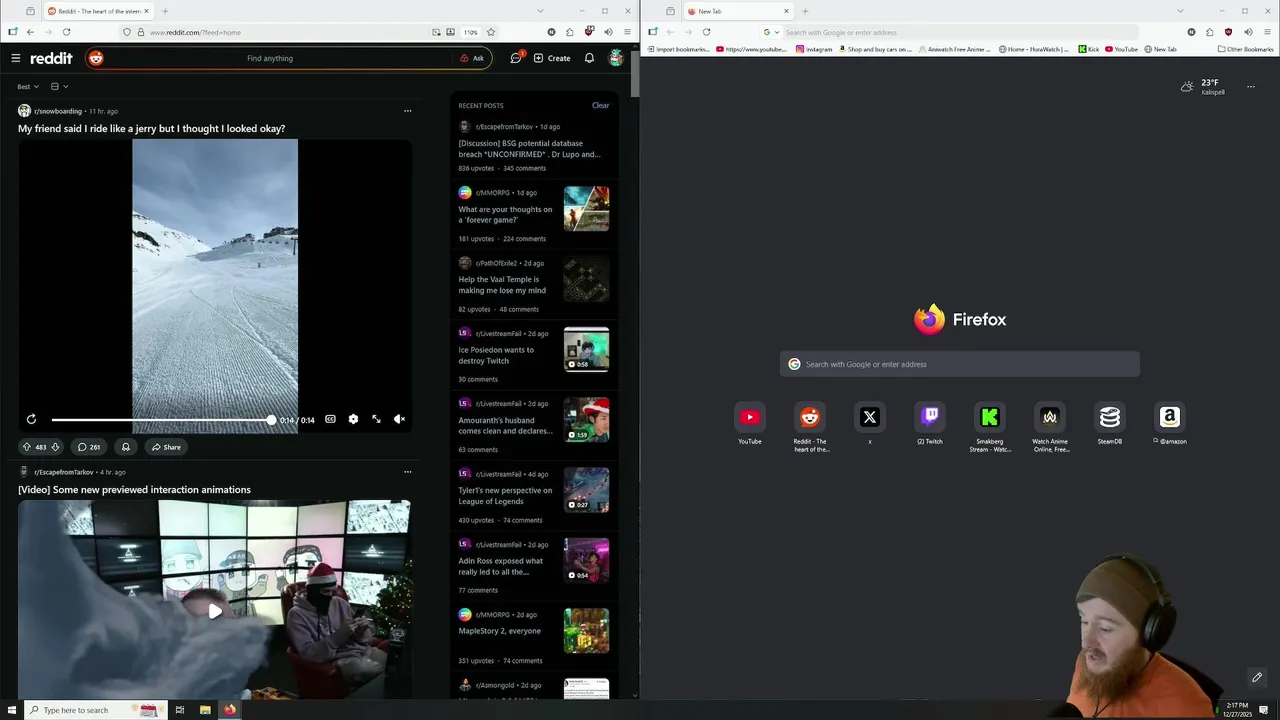Screen dimensions: 1280x720
Task: Open the Twitch shortcut tile
Action: pyautogui.click(x=930, y=417)
